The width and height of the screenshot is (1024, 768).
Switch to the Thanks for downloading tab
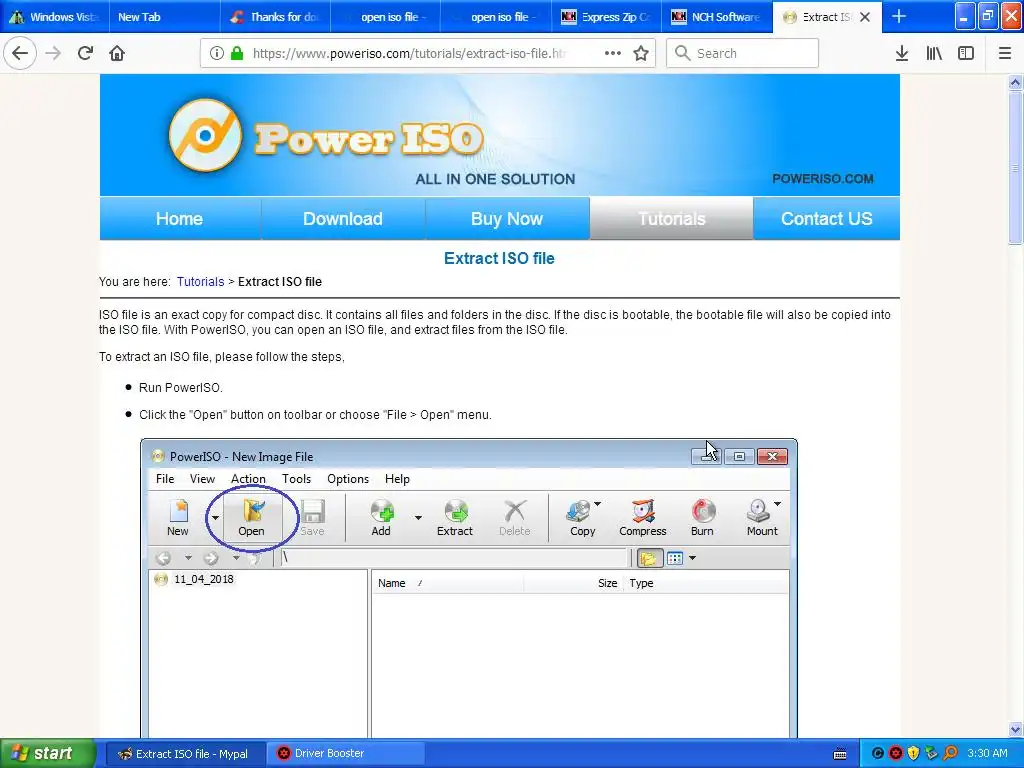(x=276, y=16)
